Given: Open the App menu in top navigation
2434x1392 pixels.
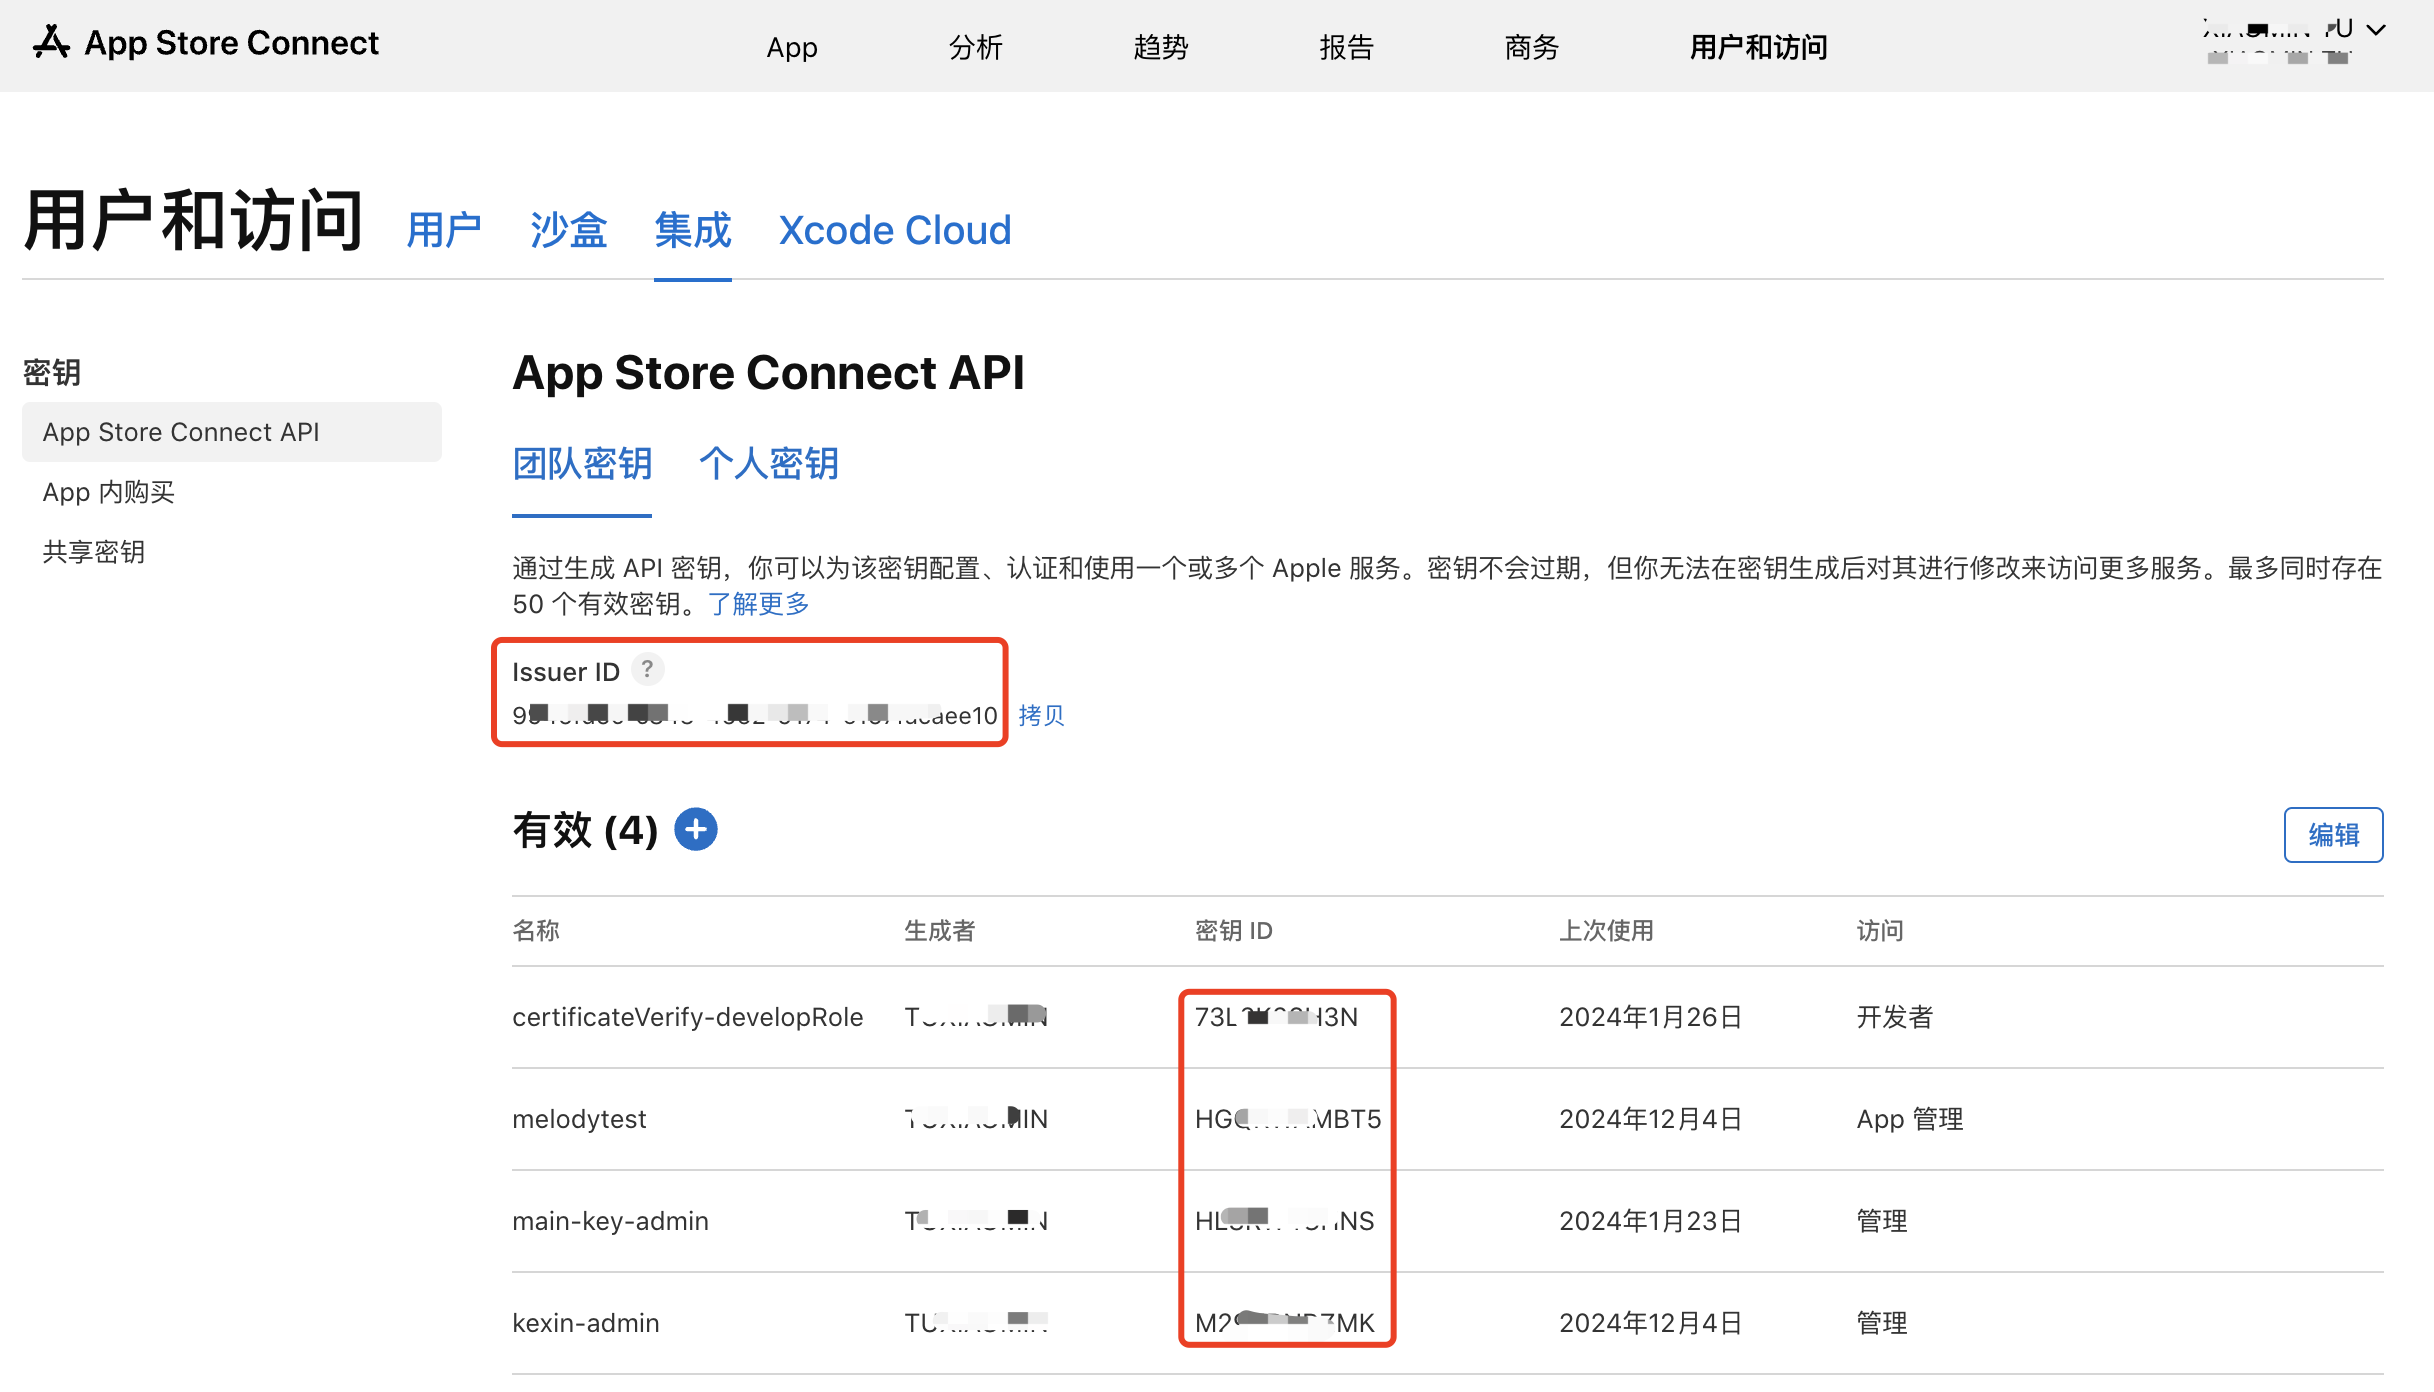Looking at the screenshot, I should (x=792, y=47).
